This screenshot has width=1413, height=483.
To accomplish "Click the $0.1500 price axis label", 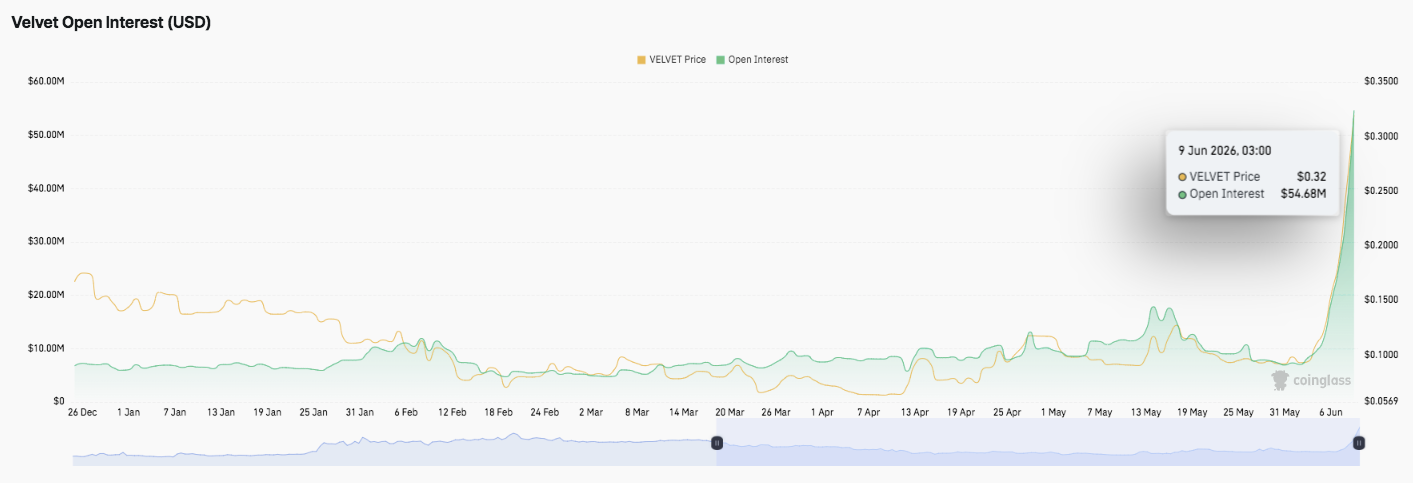I will coord(1380,300).
